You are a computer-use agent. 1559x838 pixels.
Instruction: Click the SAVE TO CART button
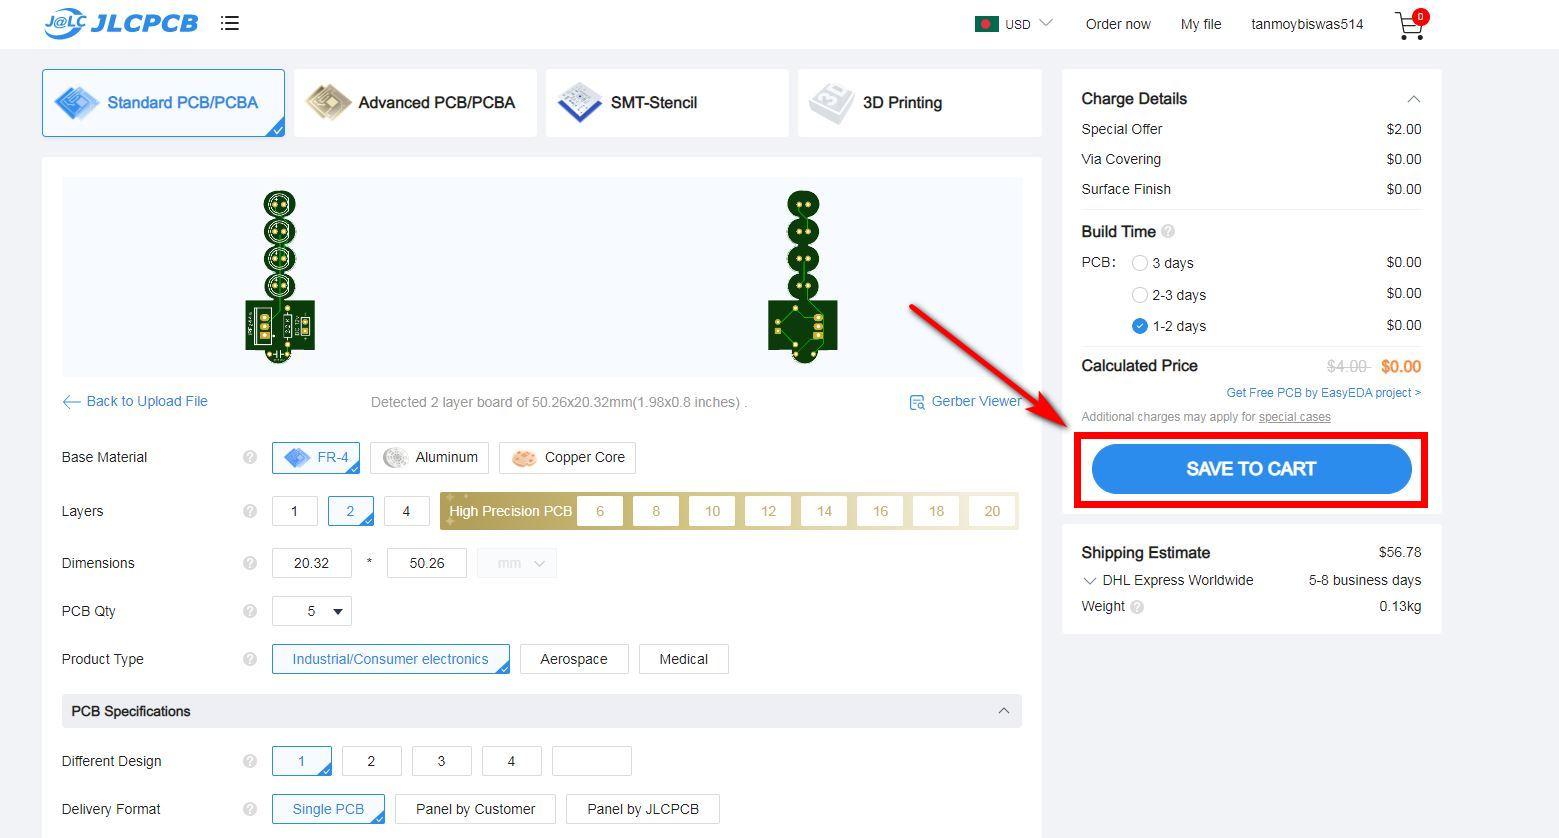coord(1251,469)
